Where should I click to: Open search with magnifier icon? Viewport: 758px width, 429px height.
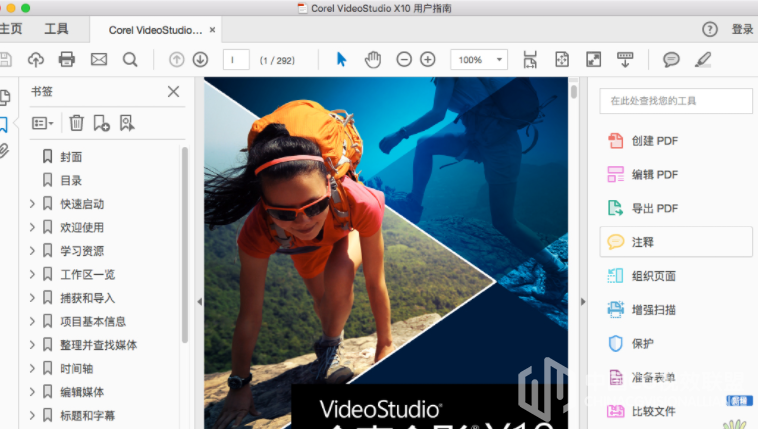click(130, 59)
